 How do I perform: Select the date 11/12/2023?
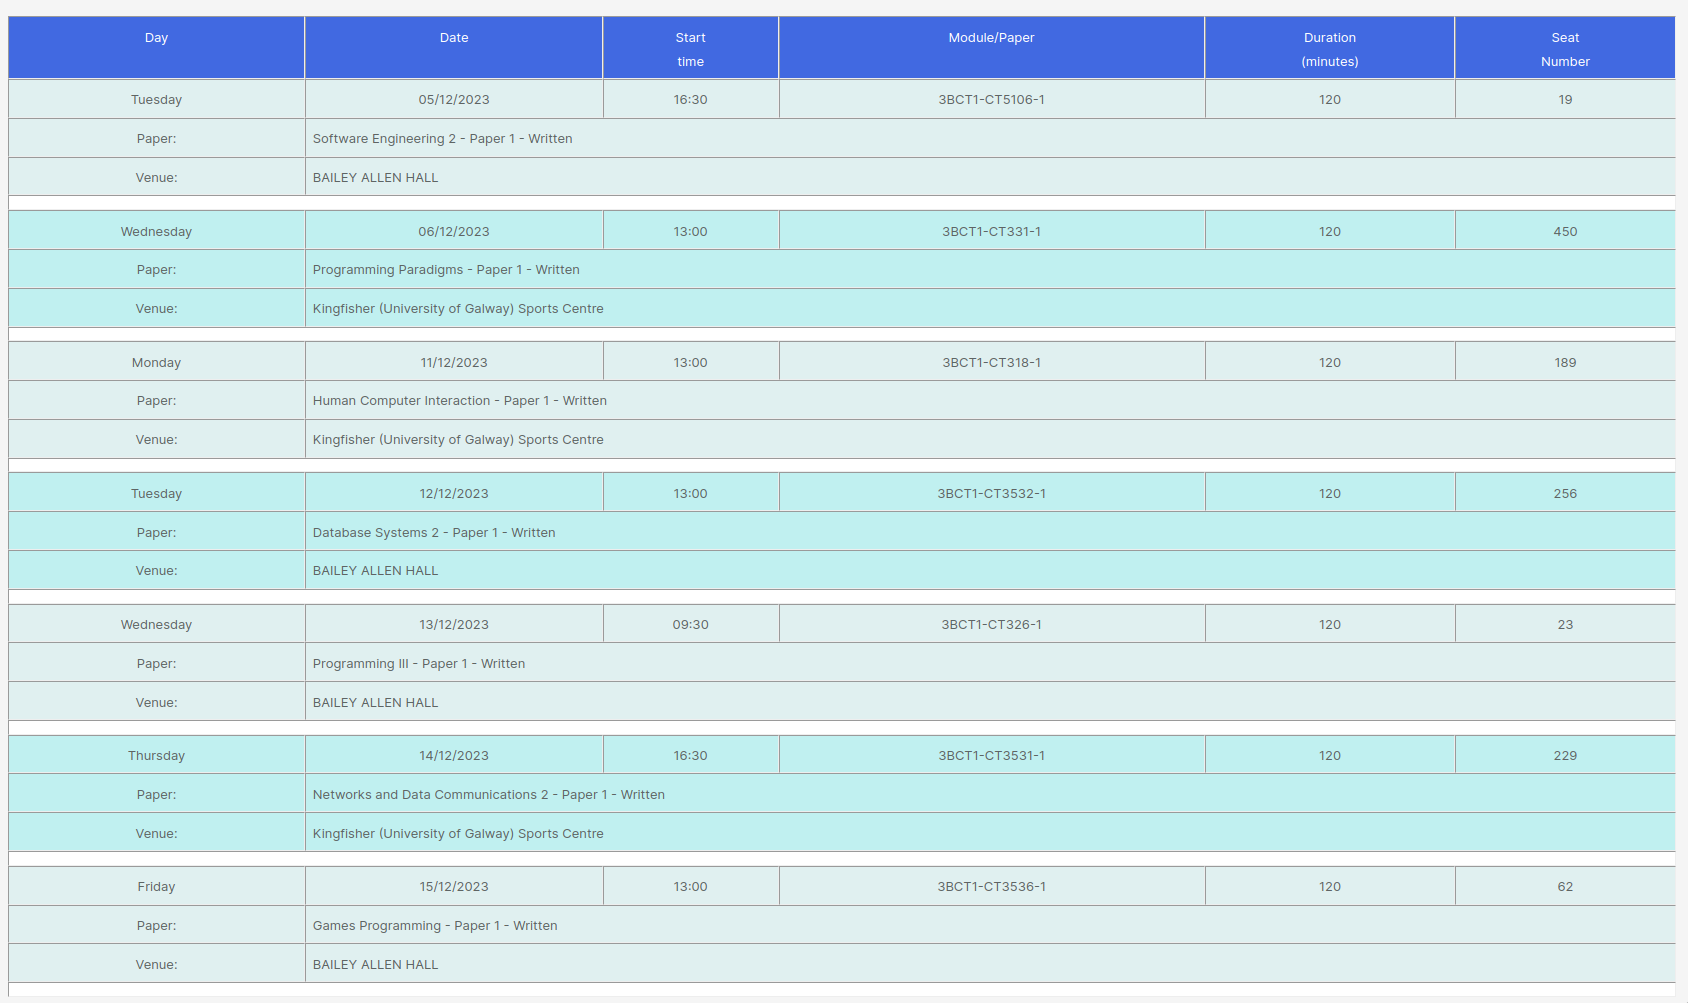[454, 363]
